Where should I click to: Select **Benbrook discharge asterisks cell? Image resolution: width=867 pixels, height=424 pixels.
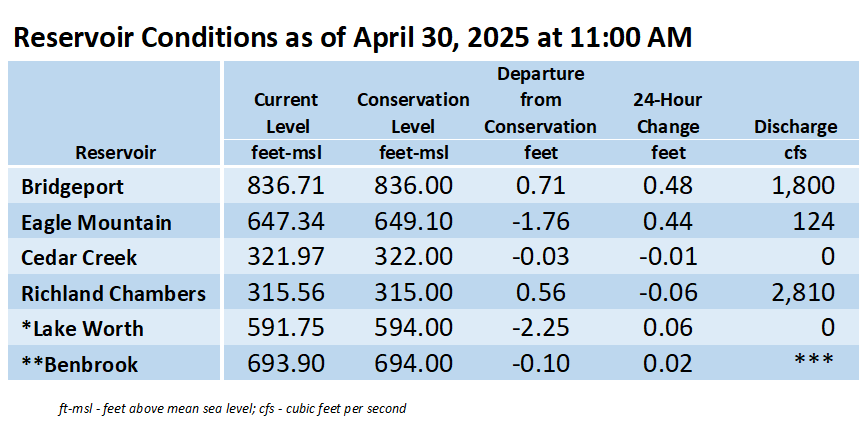tap(813, 360)
